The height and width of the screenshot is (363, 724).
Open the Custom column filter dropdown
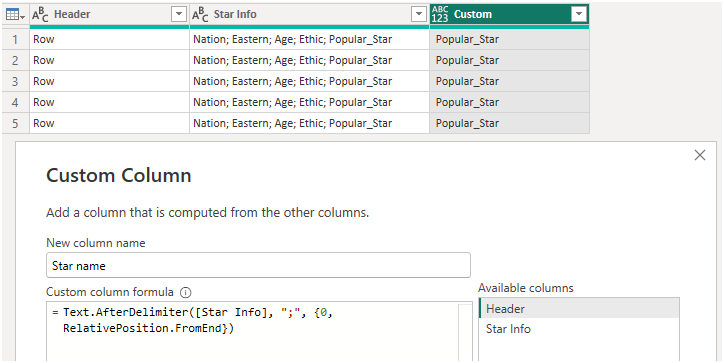click(579, 15)
